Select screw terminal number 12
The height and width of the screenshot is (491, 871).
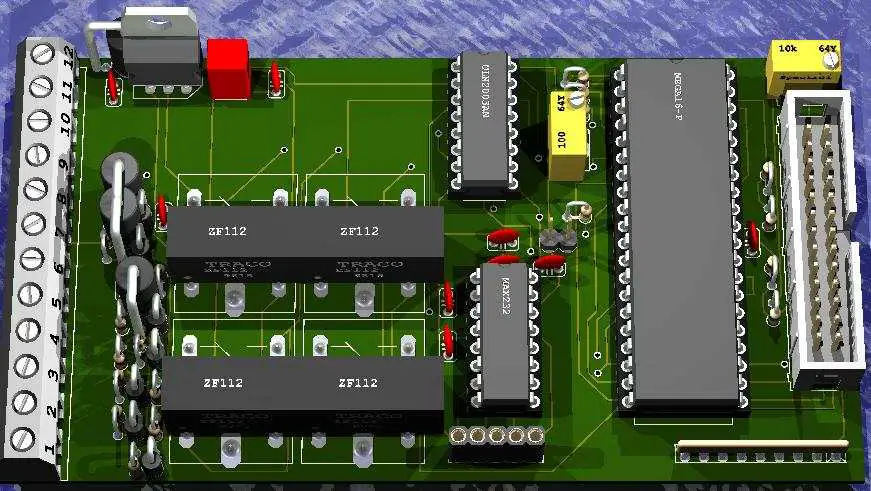pos(40,56)
